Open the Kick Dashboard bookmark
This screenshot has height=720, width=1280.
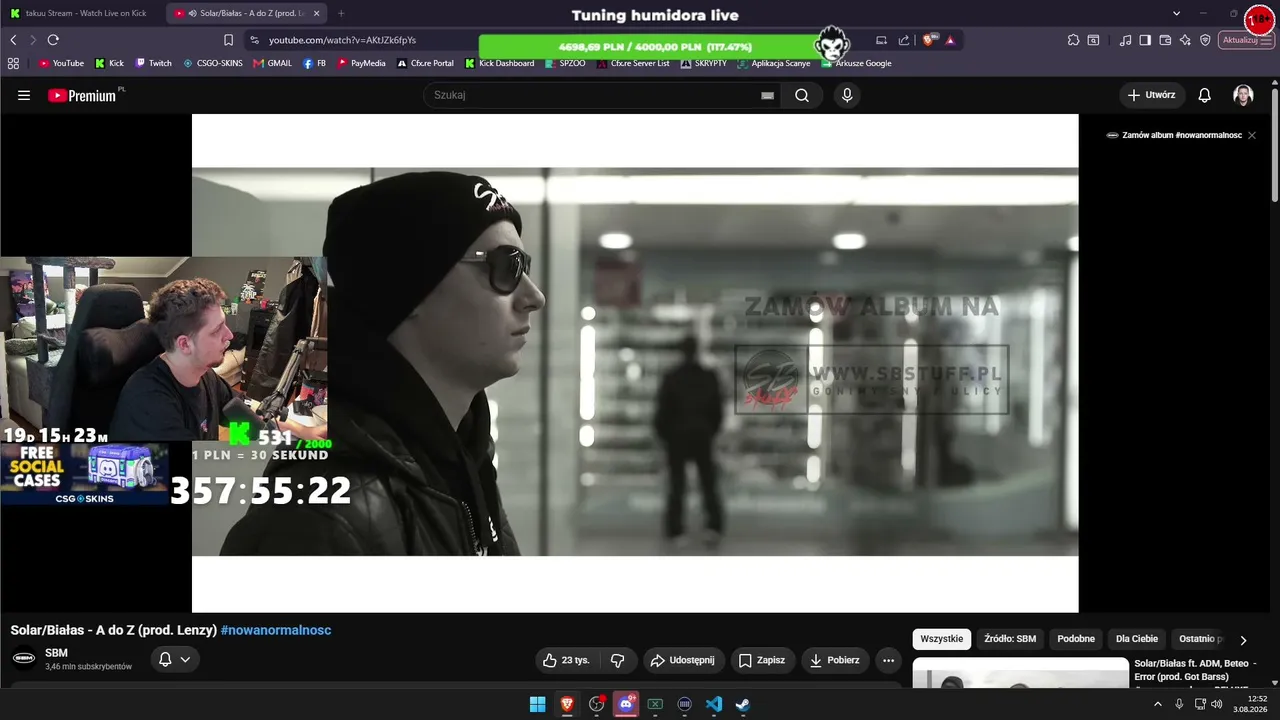tap(499, 63)
